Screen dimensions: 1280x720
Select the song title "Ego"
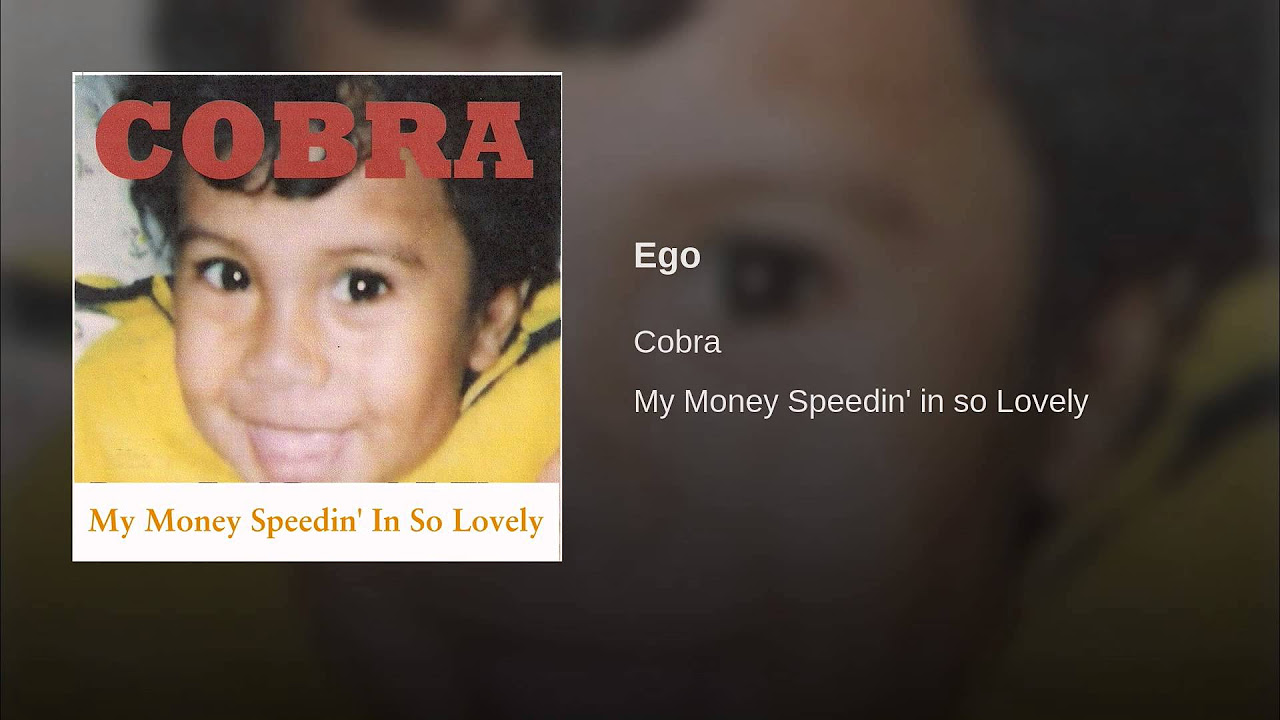(667, 256)
